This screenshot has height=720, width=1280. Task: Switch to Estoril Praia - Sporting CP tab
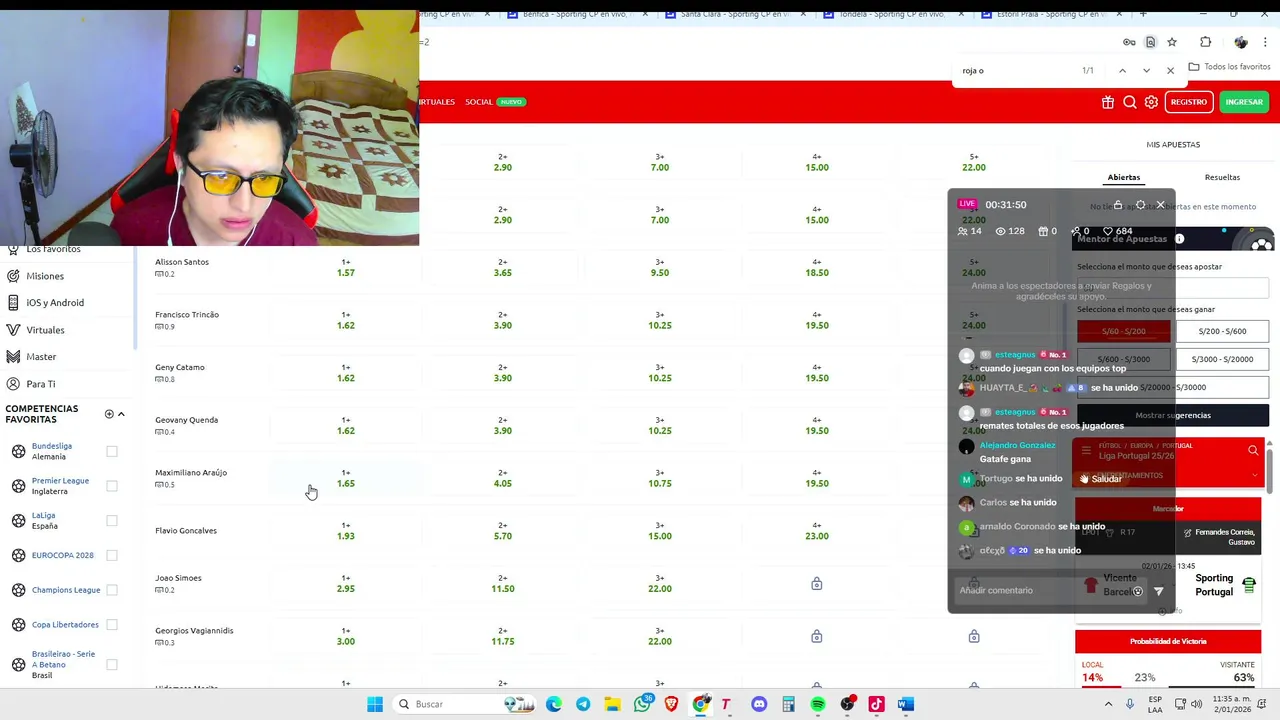1052,14
